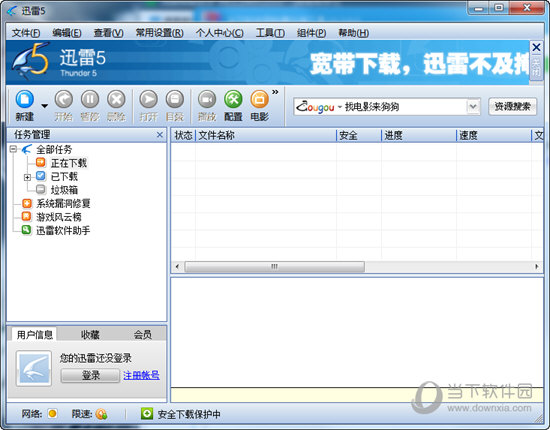Expand the 已下载 tree node
This screenshot has width=550, height=430.
(x=27, y=177)
